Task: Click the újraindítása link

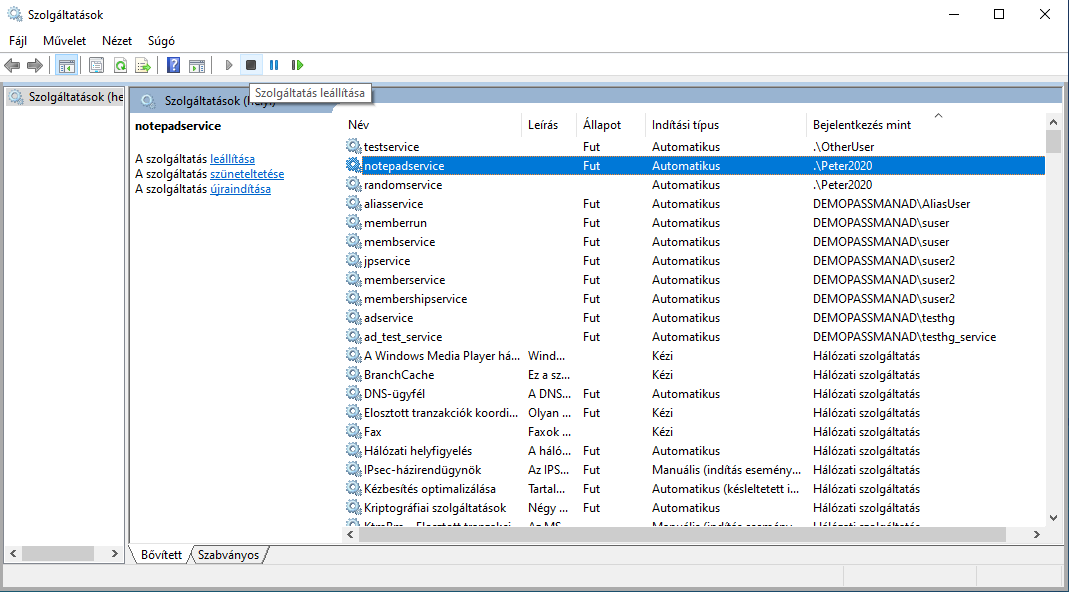Action: point(240,189)
